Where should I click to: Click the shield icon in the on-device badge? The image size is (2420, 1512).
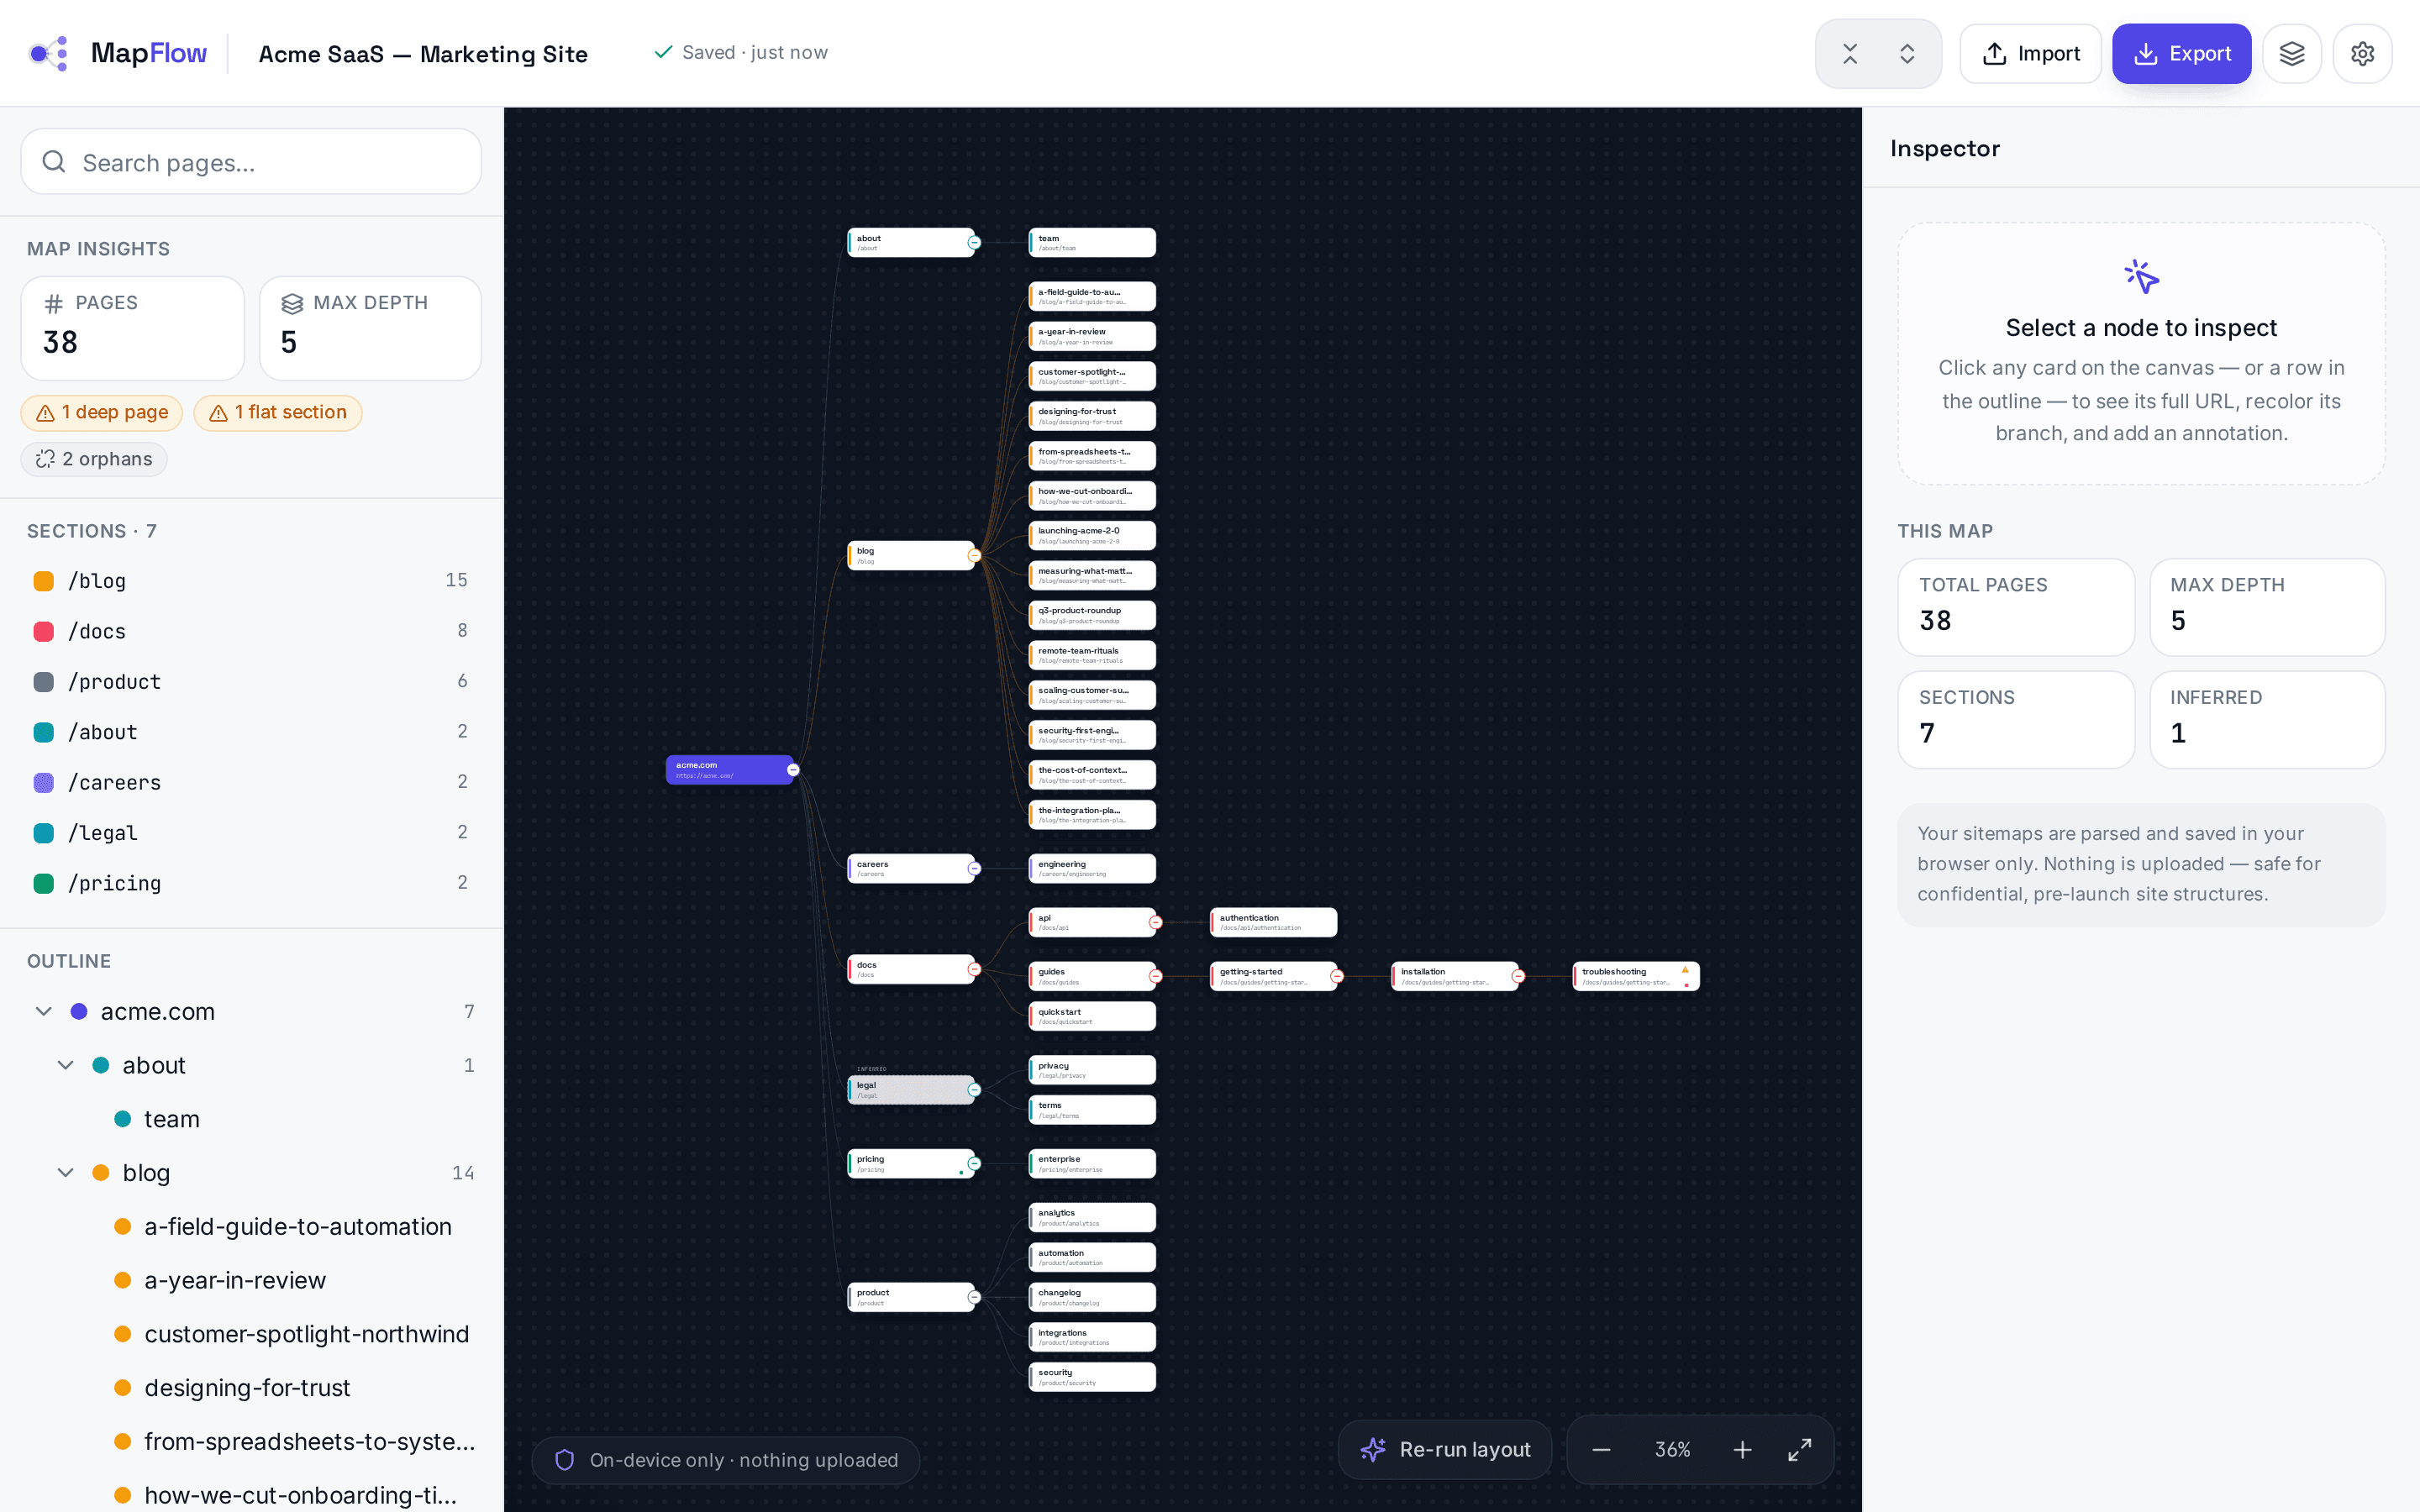tap(565, 1460)
